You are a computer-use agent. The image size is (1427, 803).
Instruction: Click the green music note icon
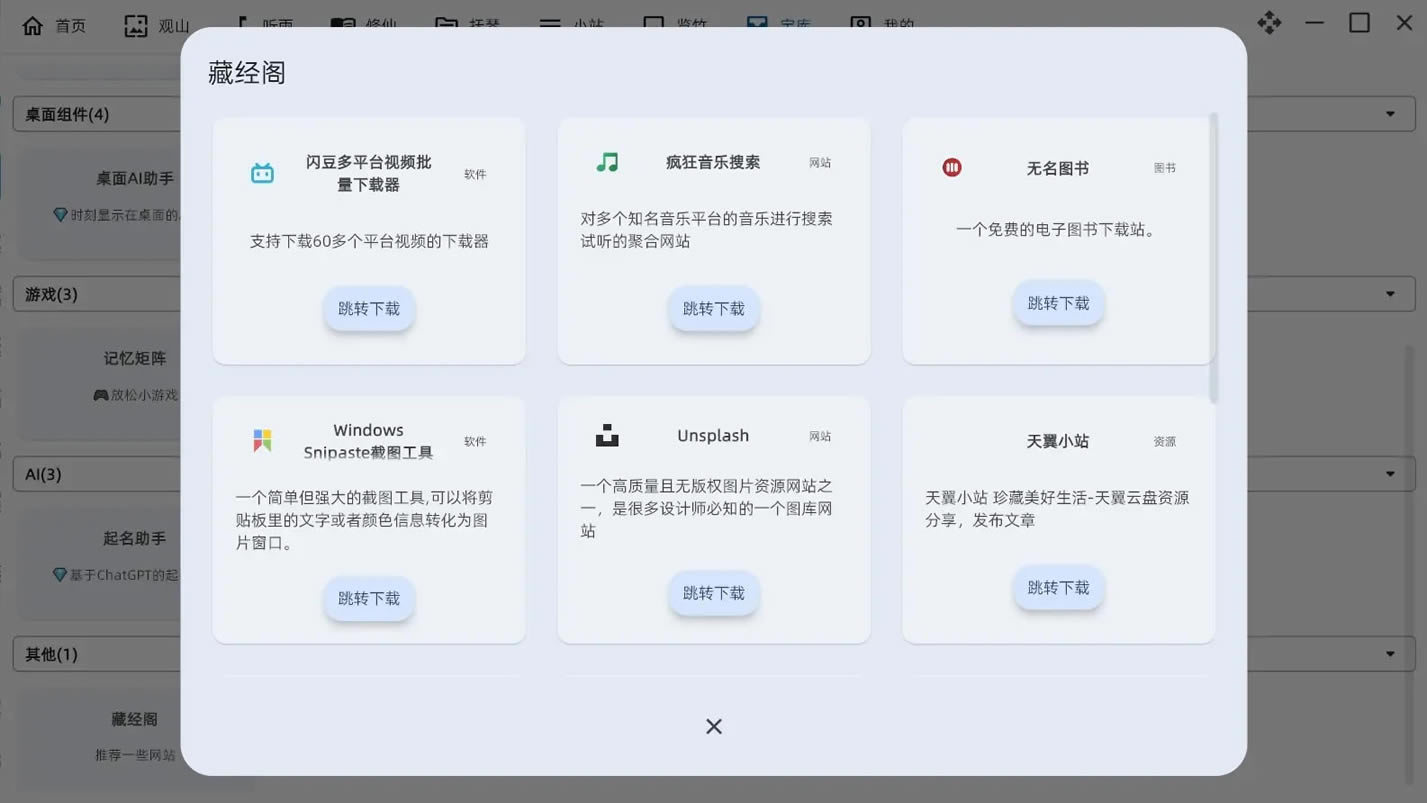(607, 162)
